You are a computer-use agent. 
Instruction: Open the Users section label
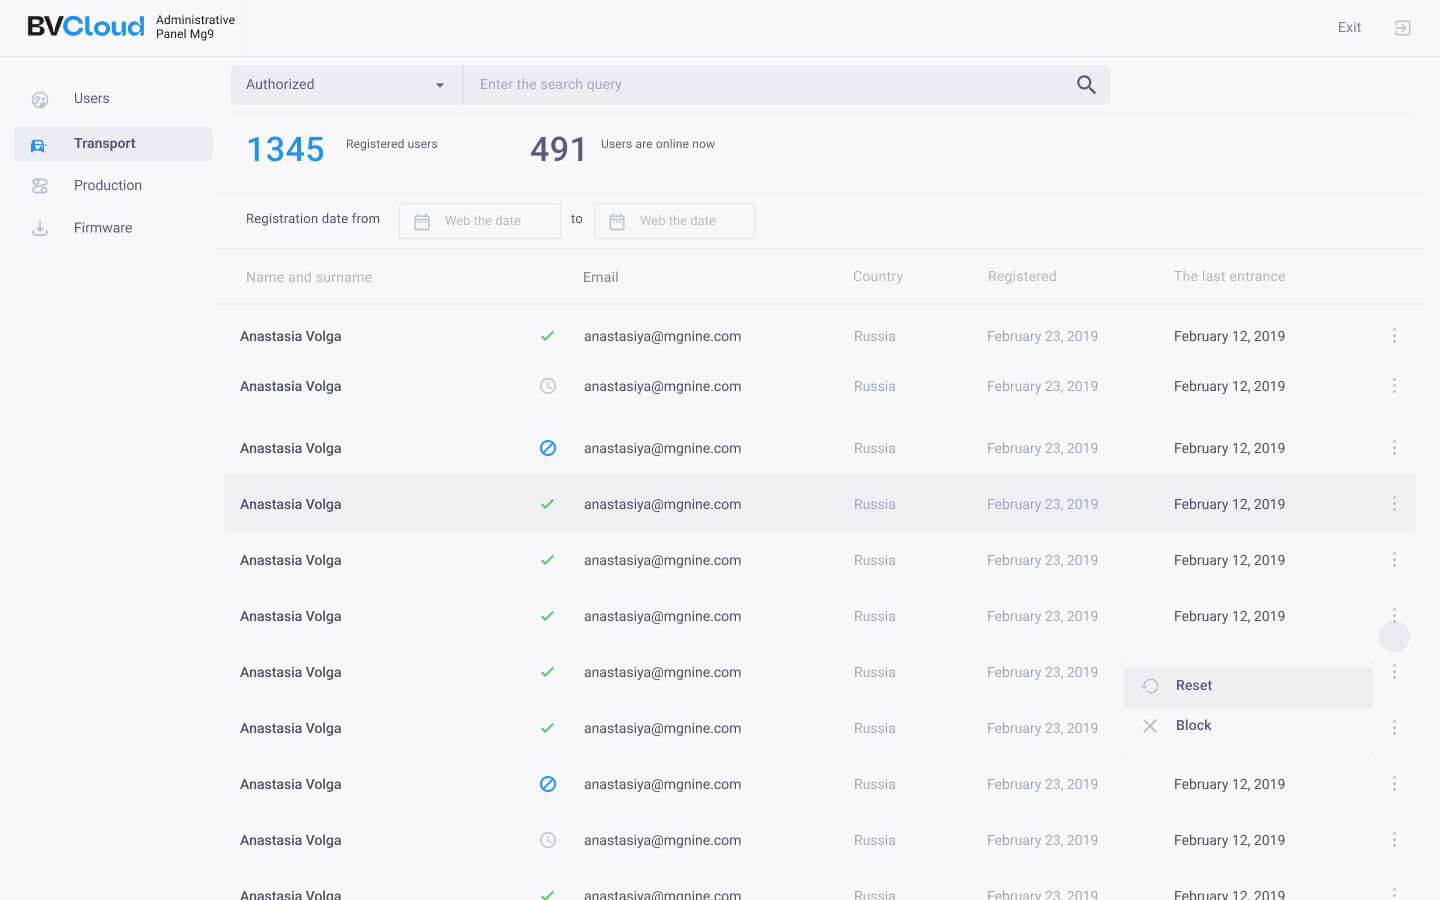click(92, 98)
